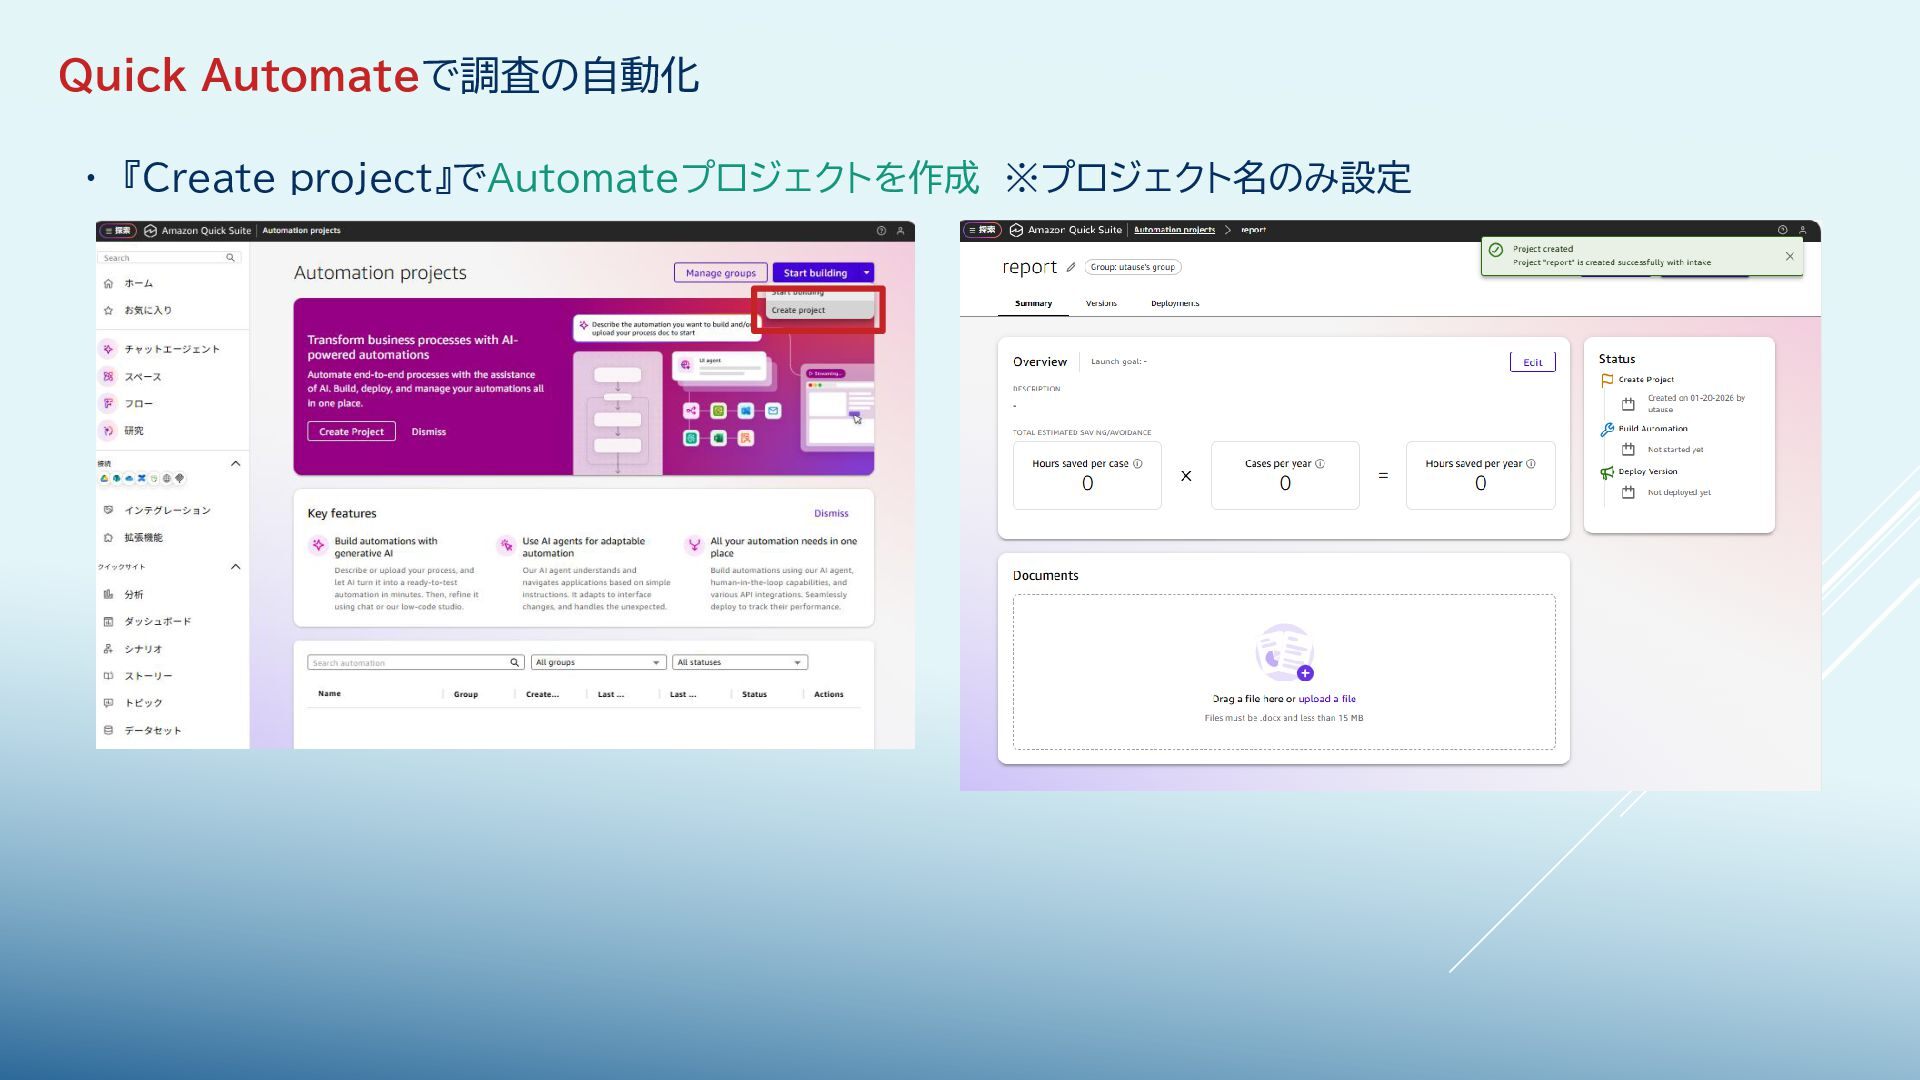
Task: Expand the Start building dropdown arrow
Action: (x=866, y=273)
